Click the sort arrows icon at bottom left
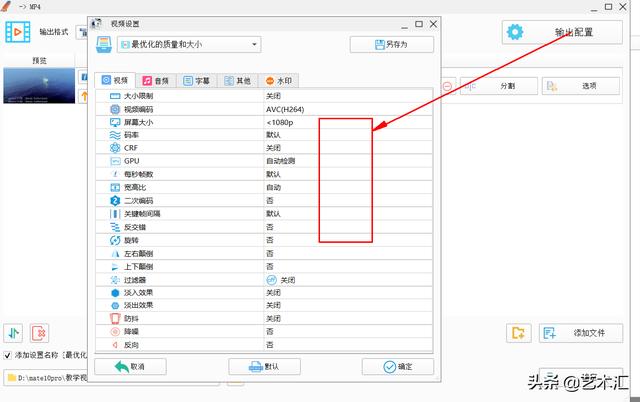Screen dimensions: 640x402 pos(13,333)
